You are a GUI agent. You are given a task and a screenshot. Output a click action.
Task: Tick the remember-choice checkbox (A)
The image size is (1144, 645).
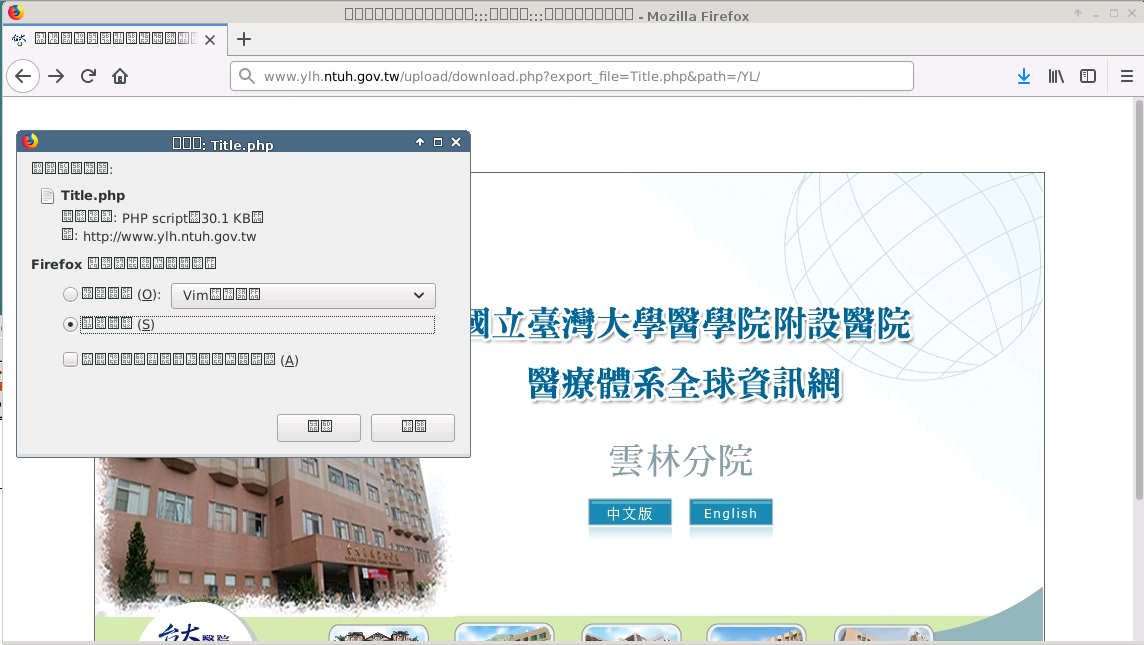[70, 359]
